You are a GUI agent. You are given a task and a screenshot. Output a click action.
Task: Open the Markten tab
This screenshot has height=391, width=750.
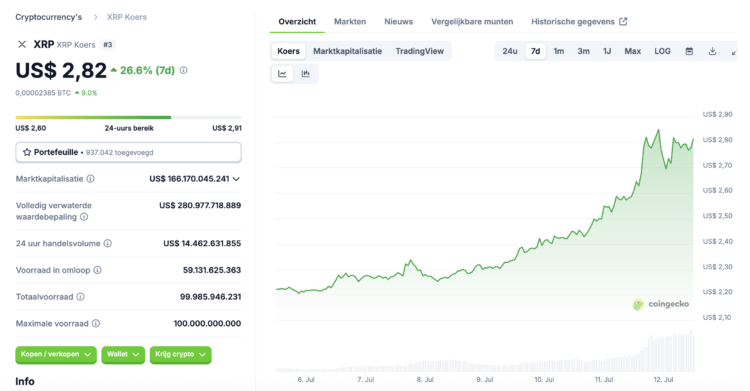[x=350, y=22]
